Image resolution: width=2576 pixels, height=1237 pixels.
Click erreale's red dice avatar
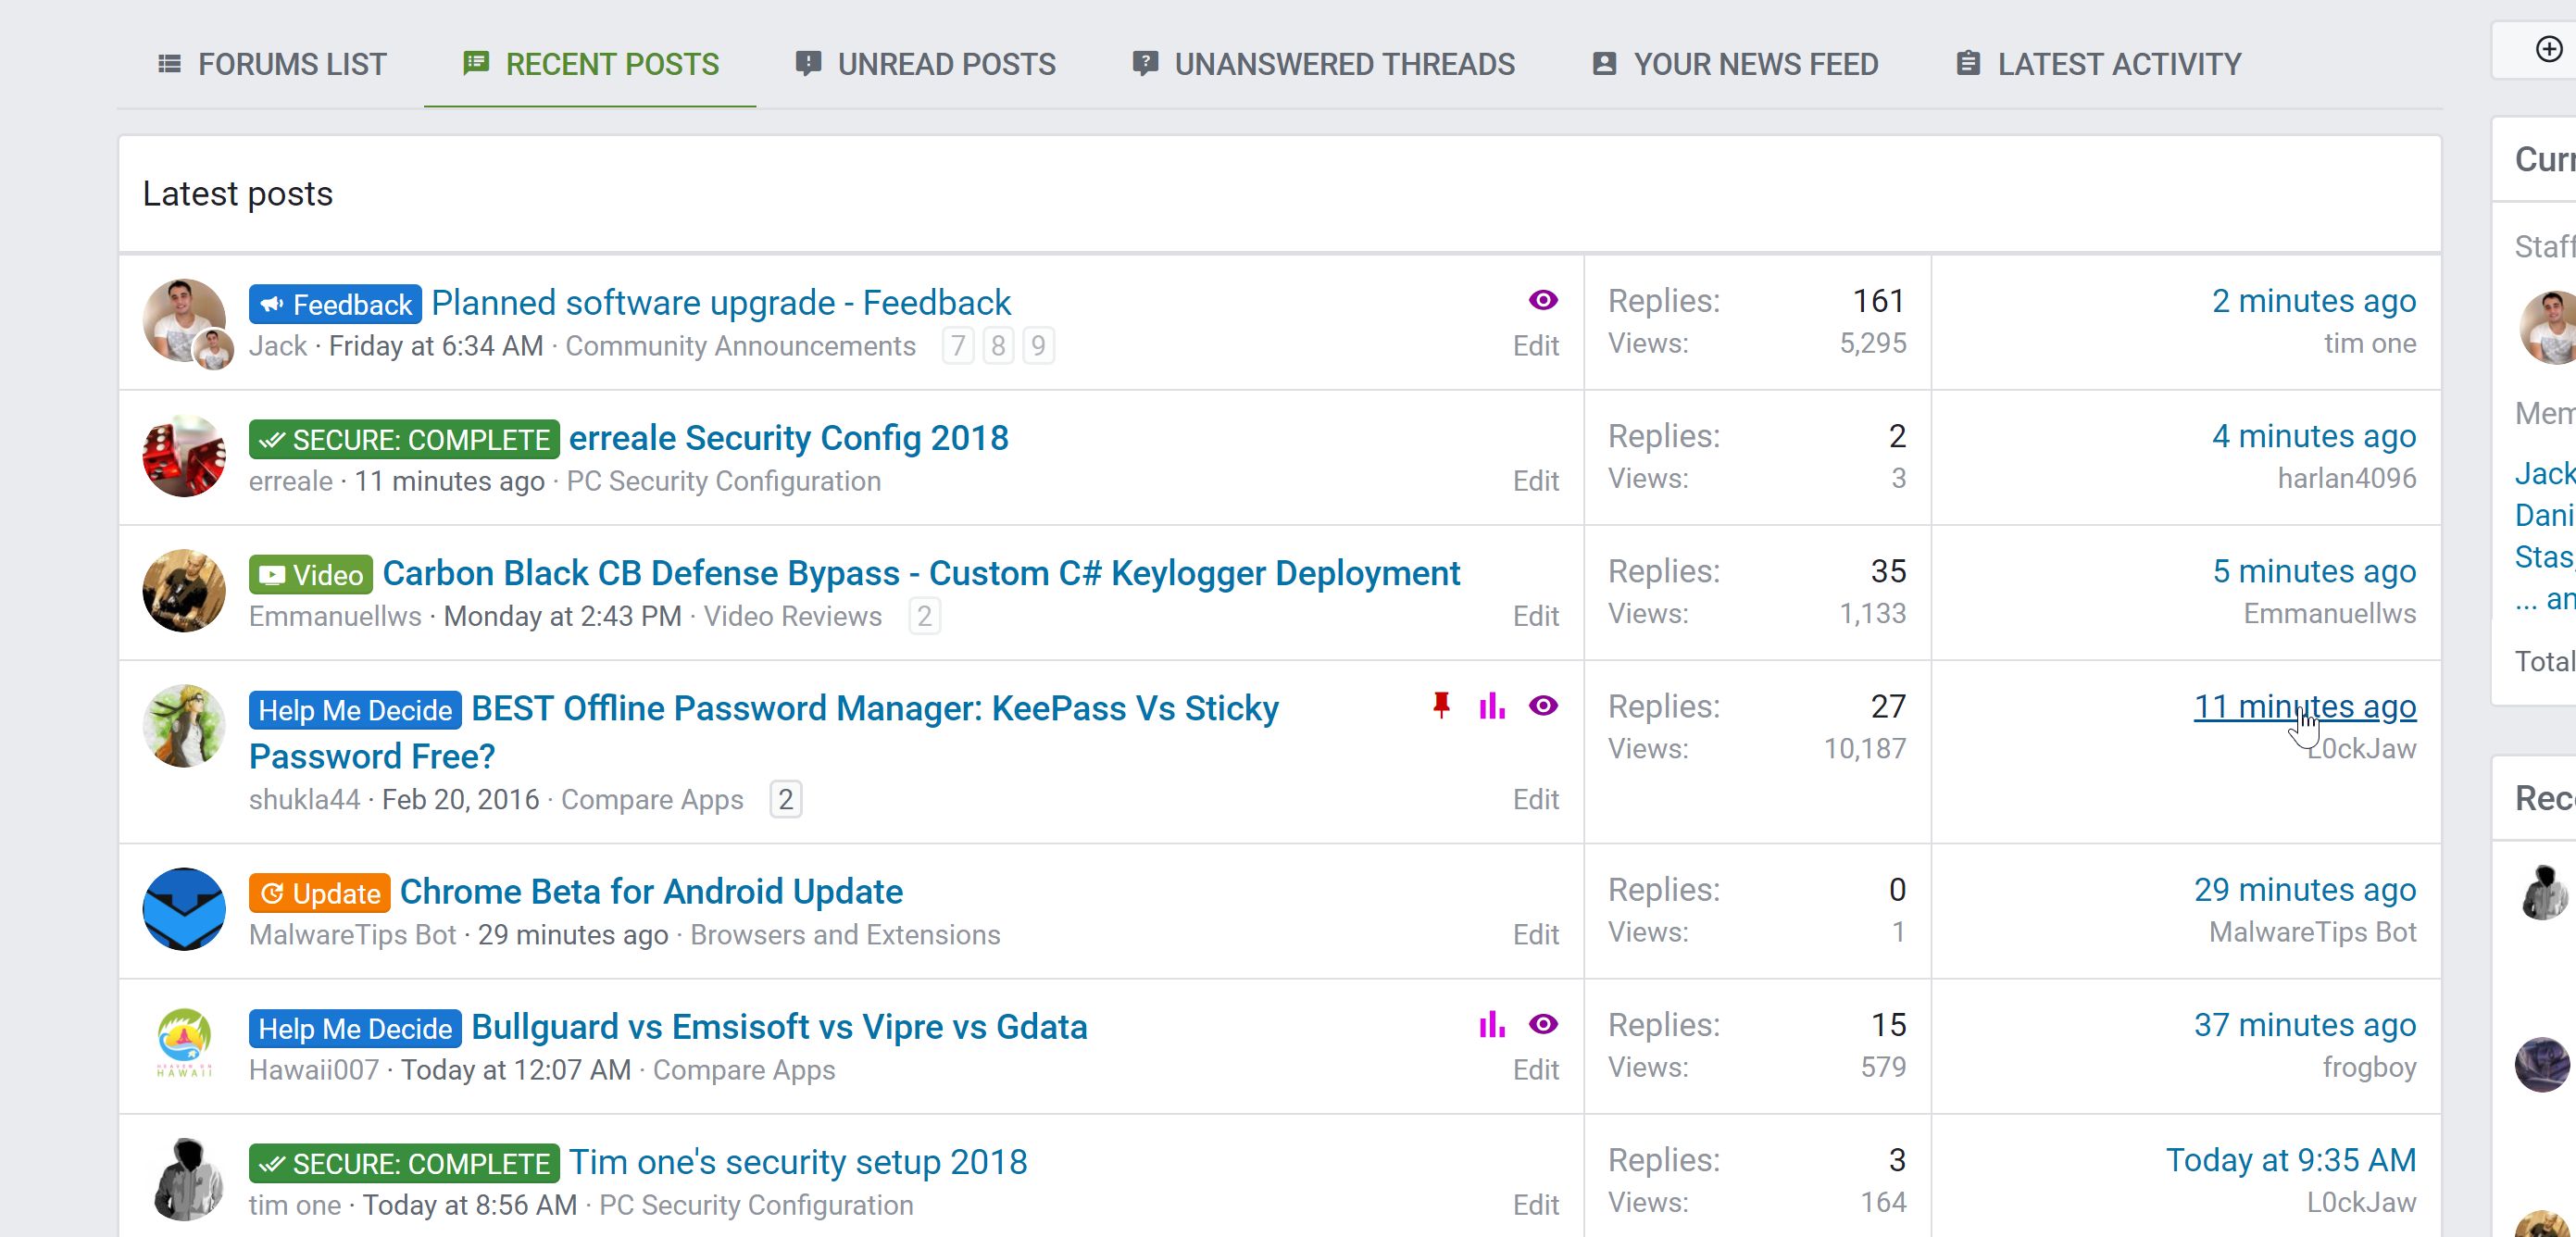[183, 456]
